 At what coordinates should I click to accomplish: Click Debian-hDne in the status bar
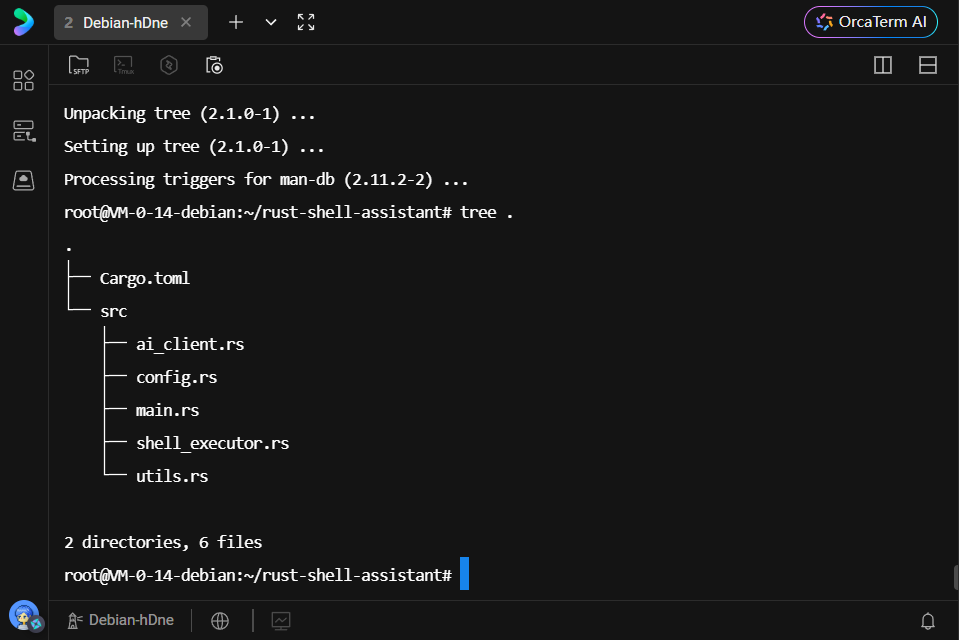click(121, 621)
